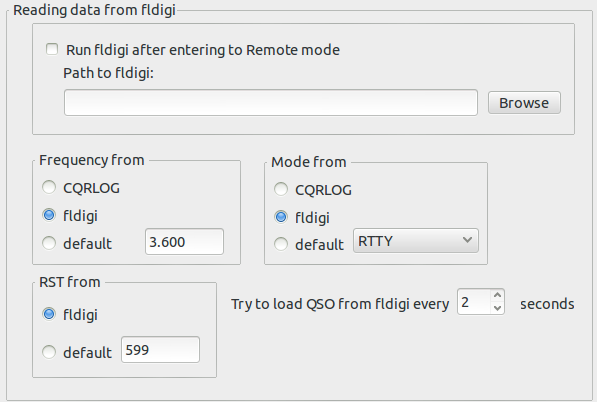The image size is (597, 402).
Task: Choose default RST radio option
Action: coord(49,352)
